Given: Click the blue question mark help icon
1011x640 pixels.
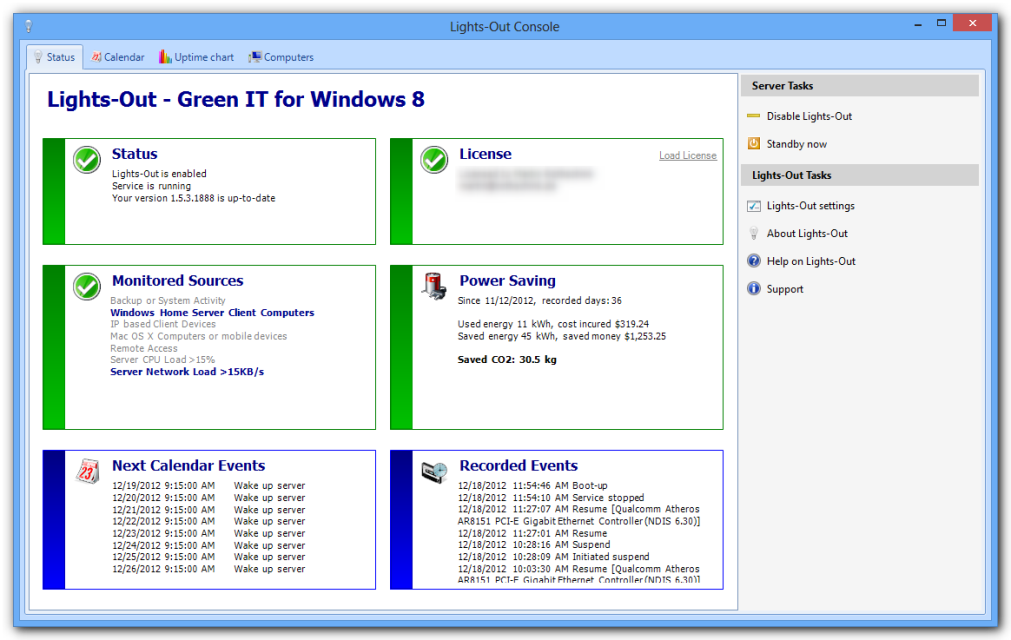Looking at the screenshot, I should [753, 261].
